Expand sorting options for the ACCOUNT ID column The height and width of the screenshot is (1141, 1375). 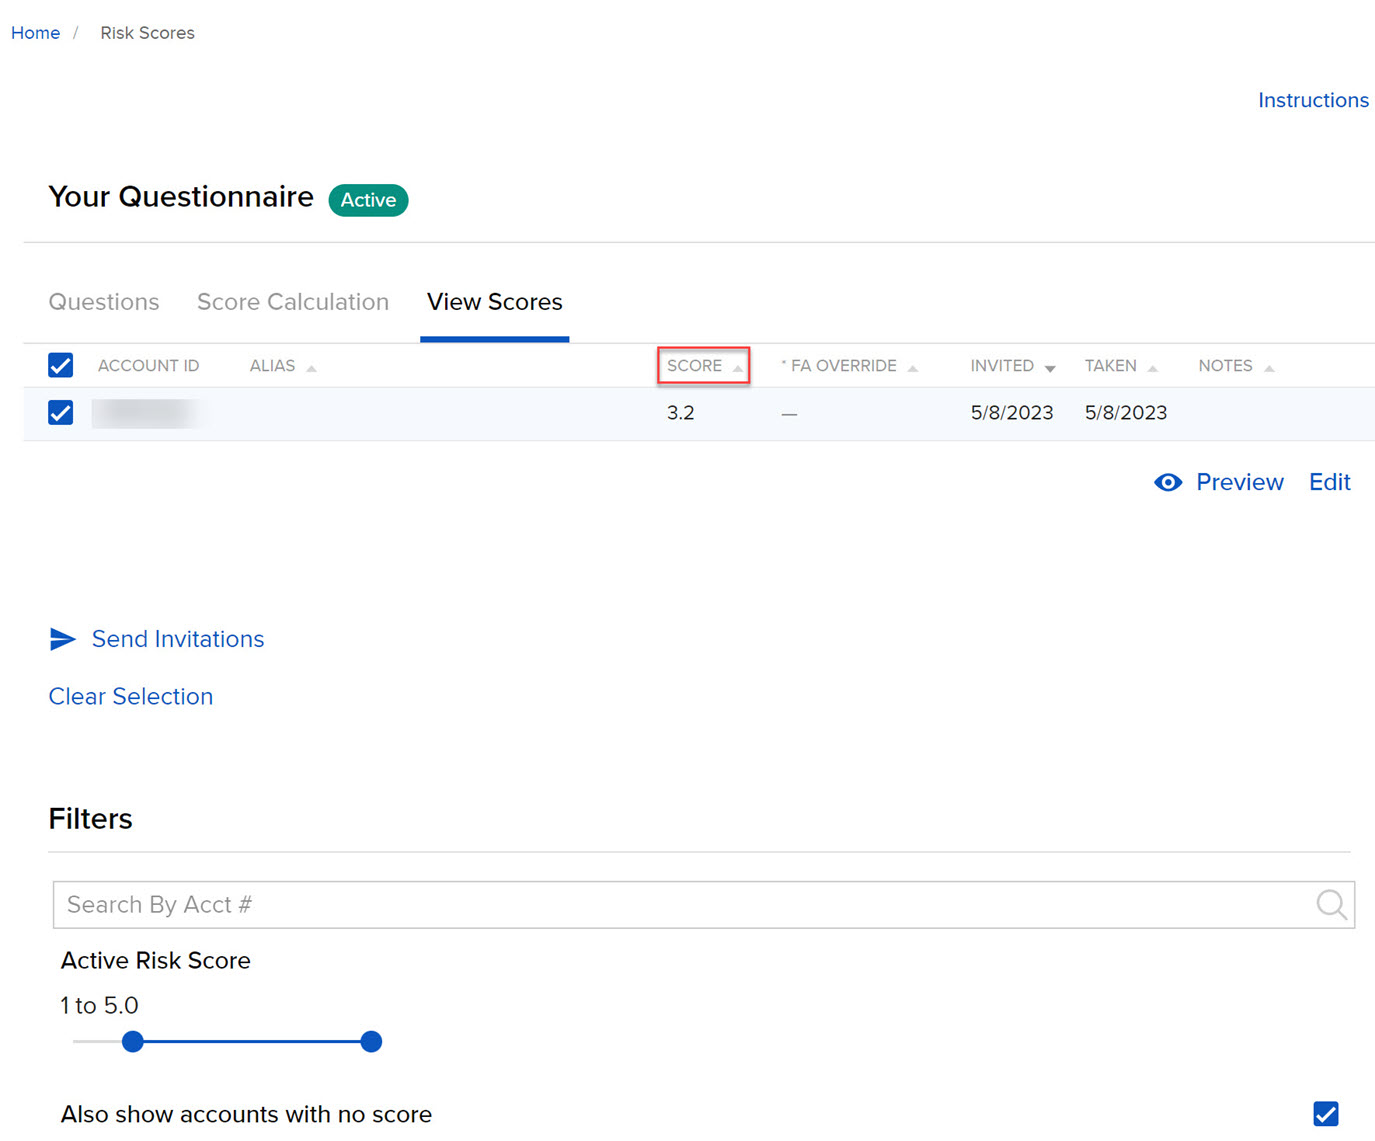[148, 365]
